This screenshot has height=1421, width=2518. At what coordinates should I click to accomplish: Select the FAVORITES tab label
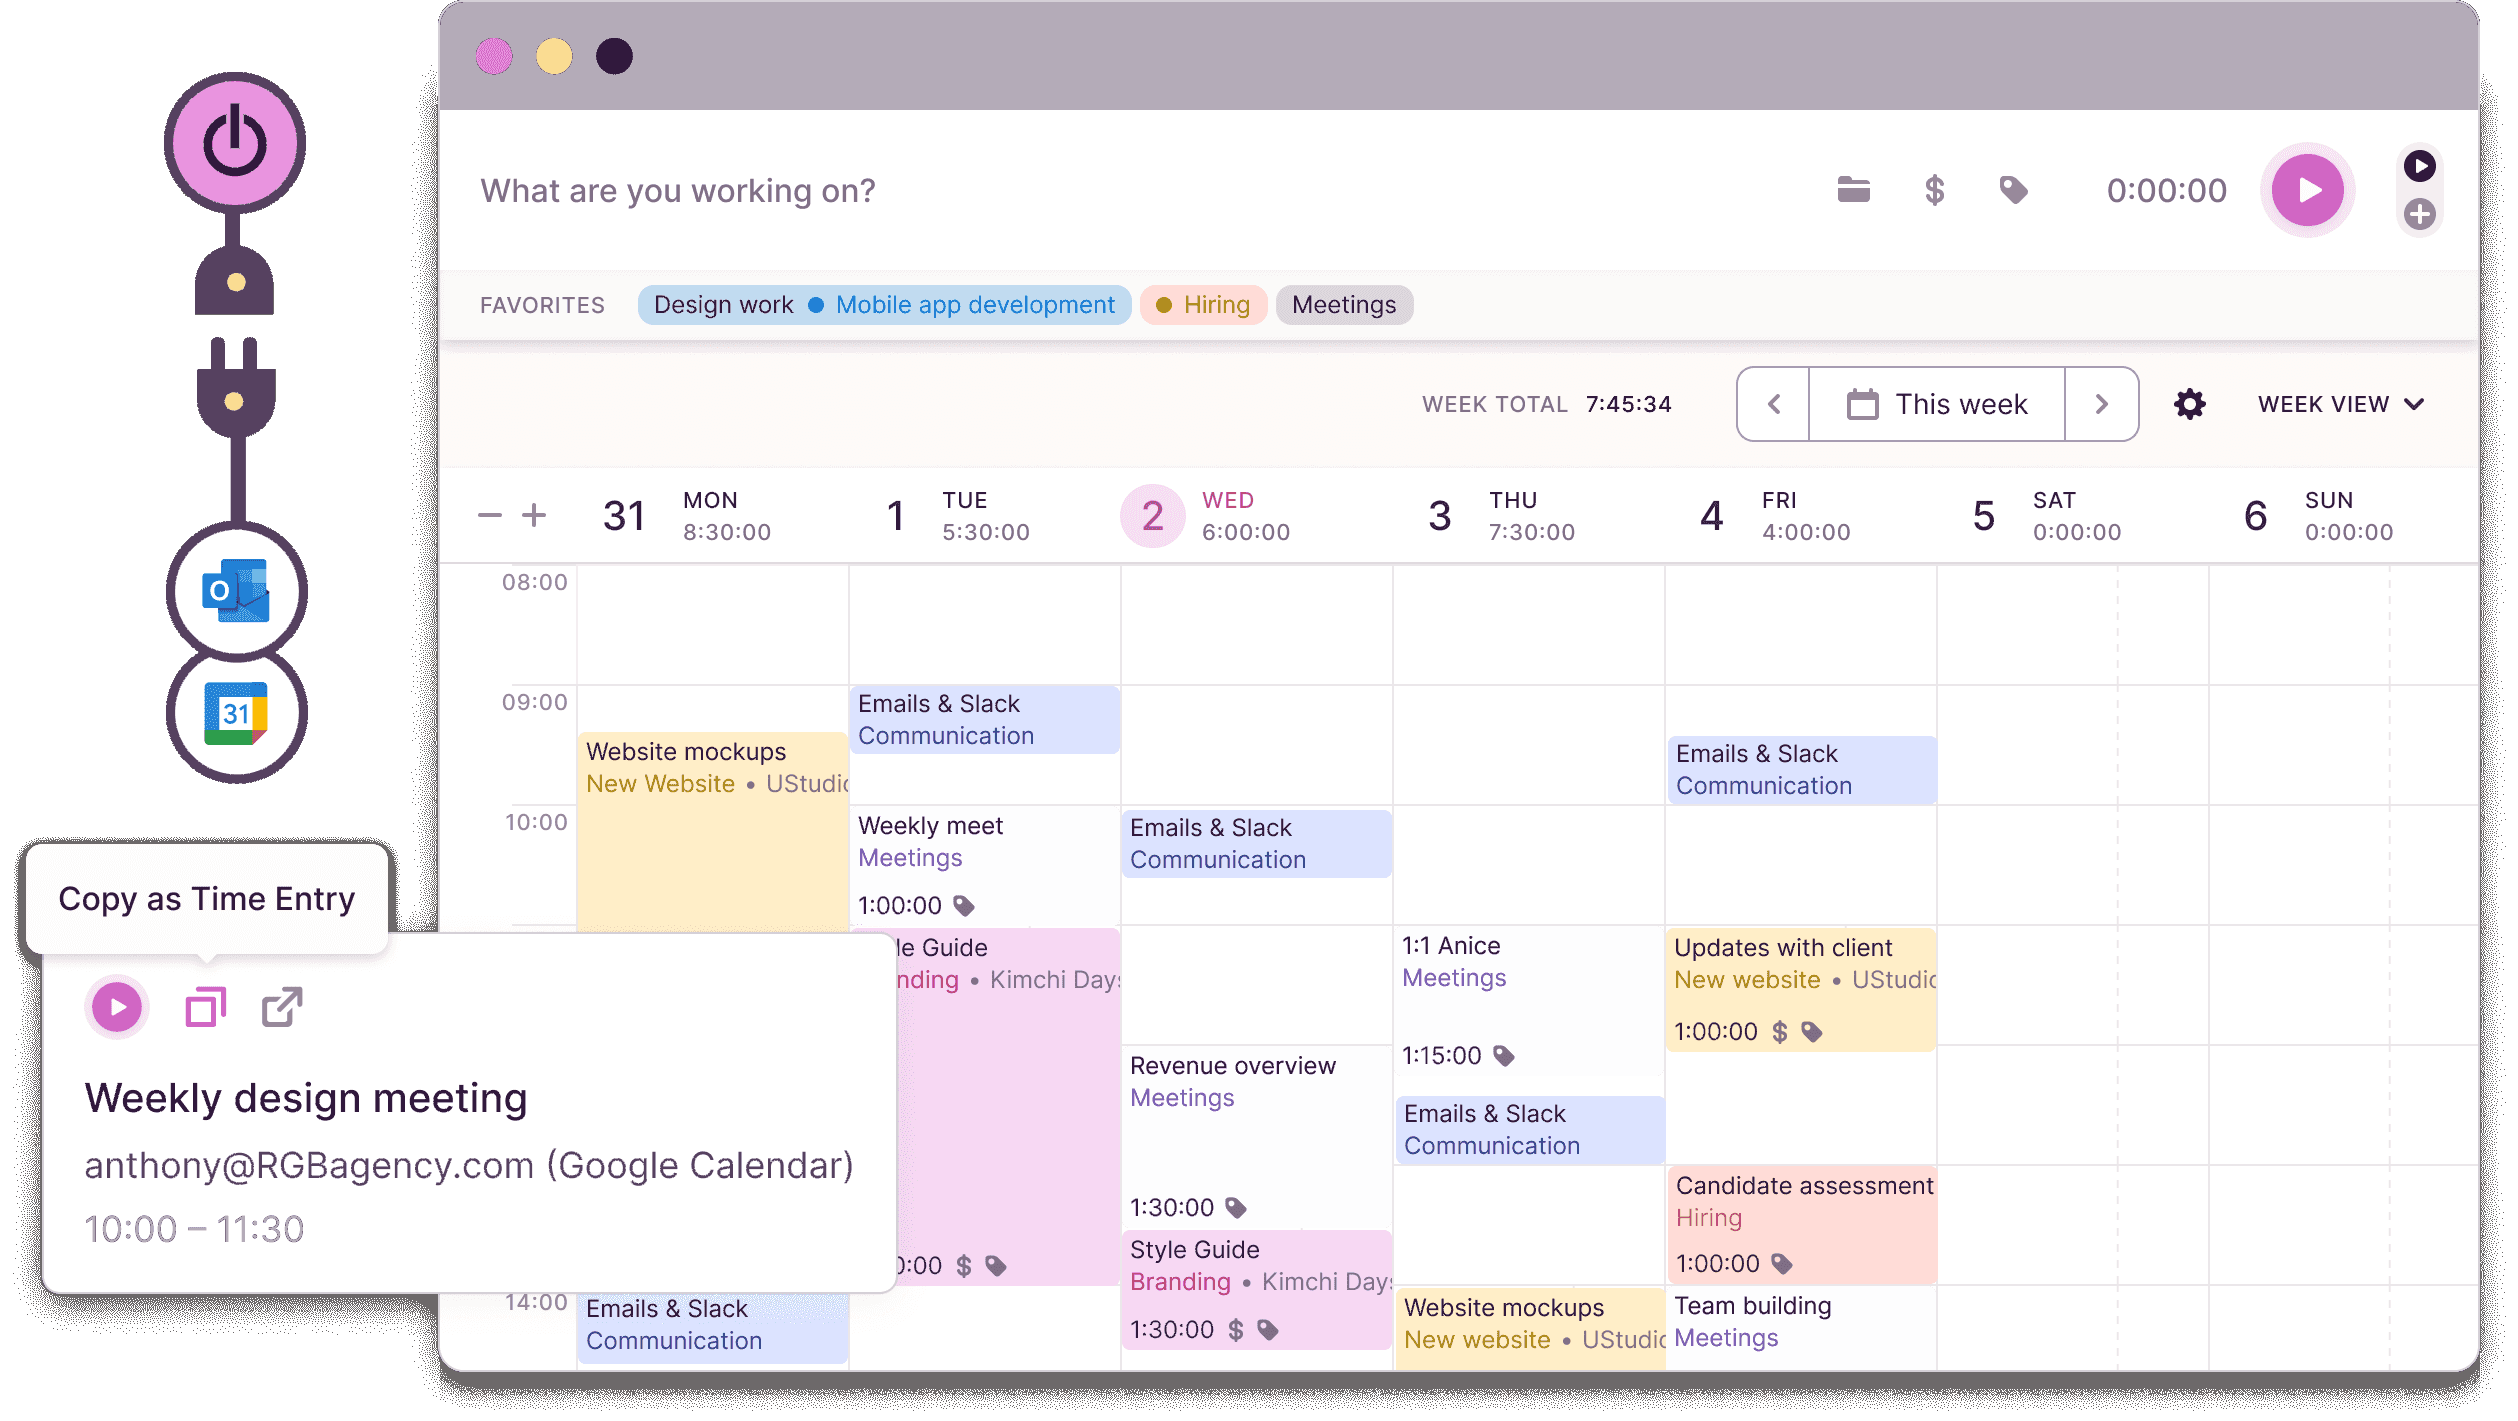(543, 304)
